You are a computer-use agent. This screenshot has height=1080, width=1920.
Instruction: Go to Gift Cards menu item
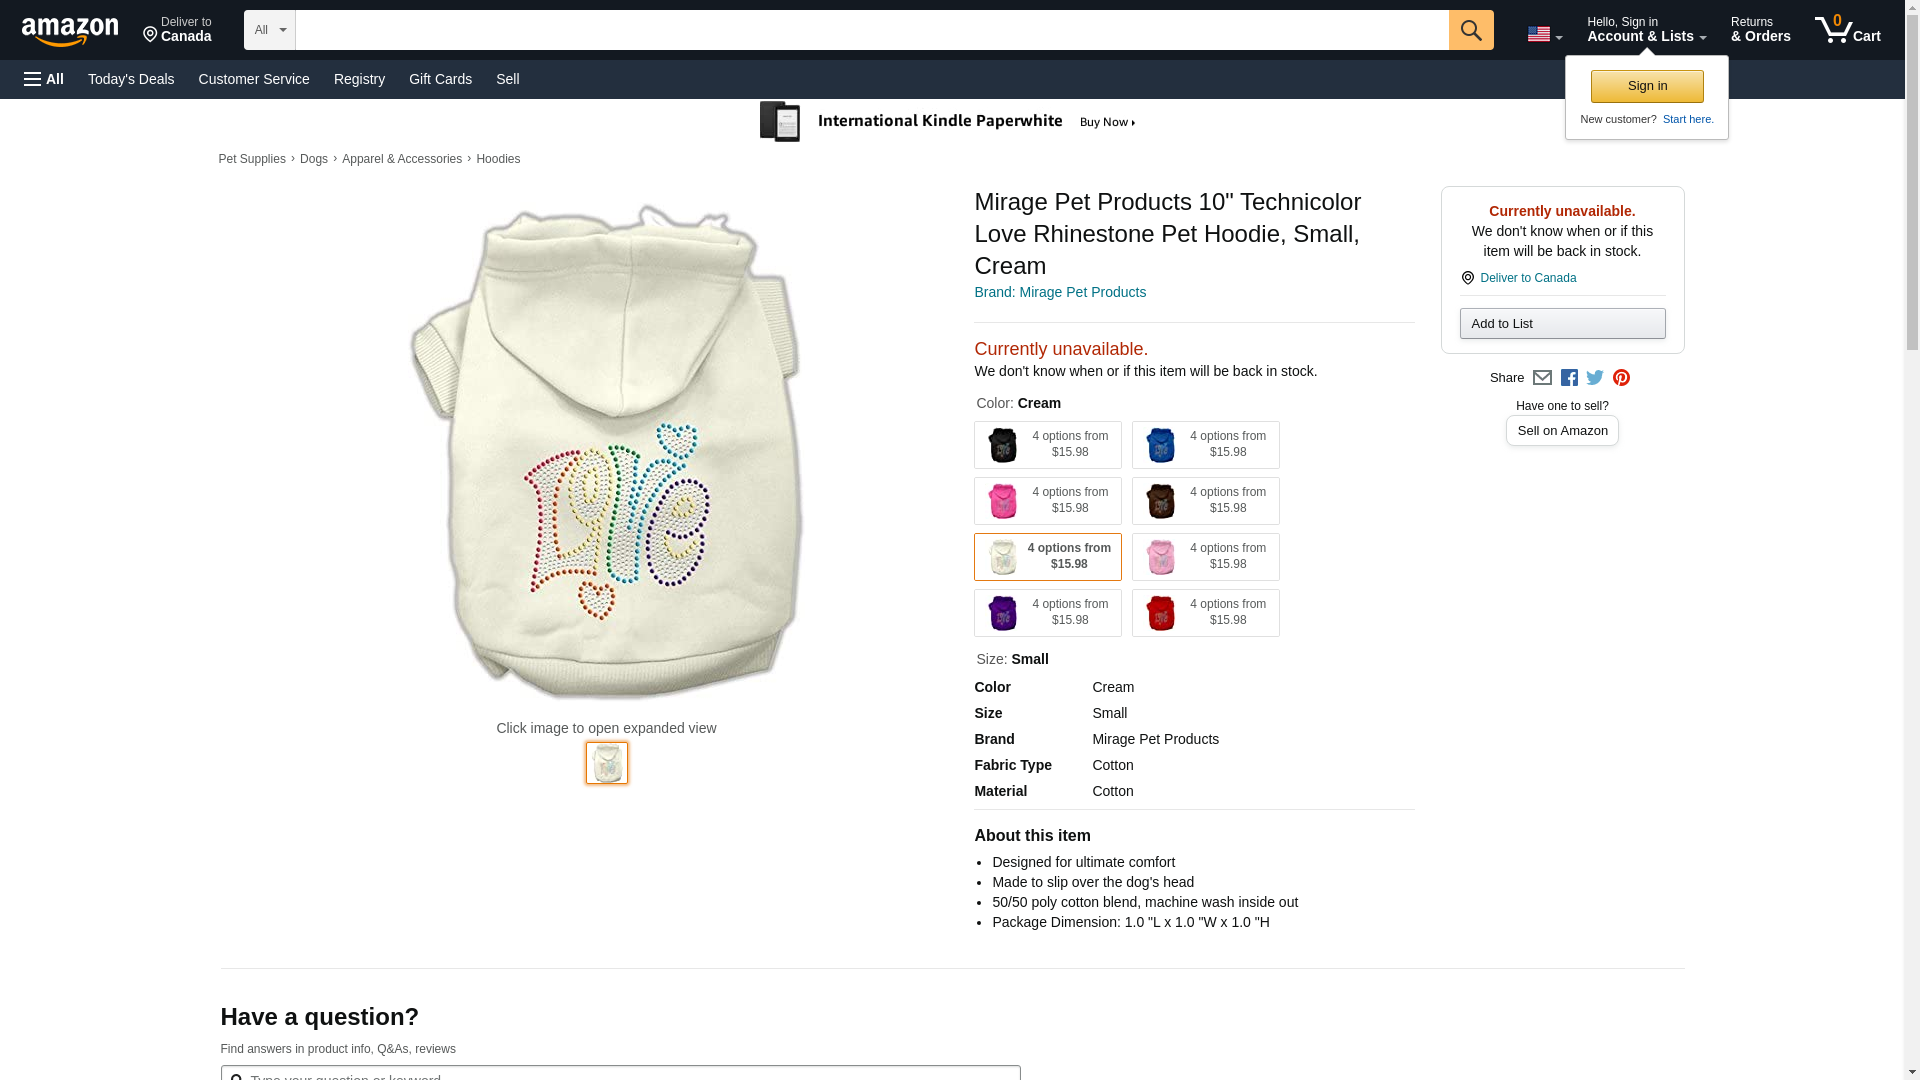(x=440, y=79)
